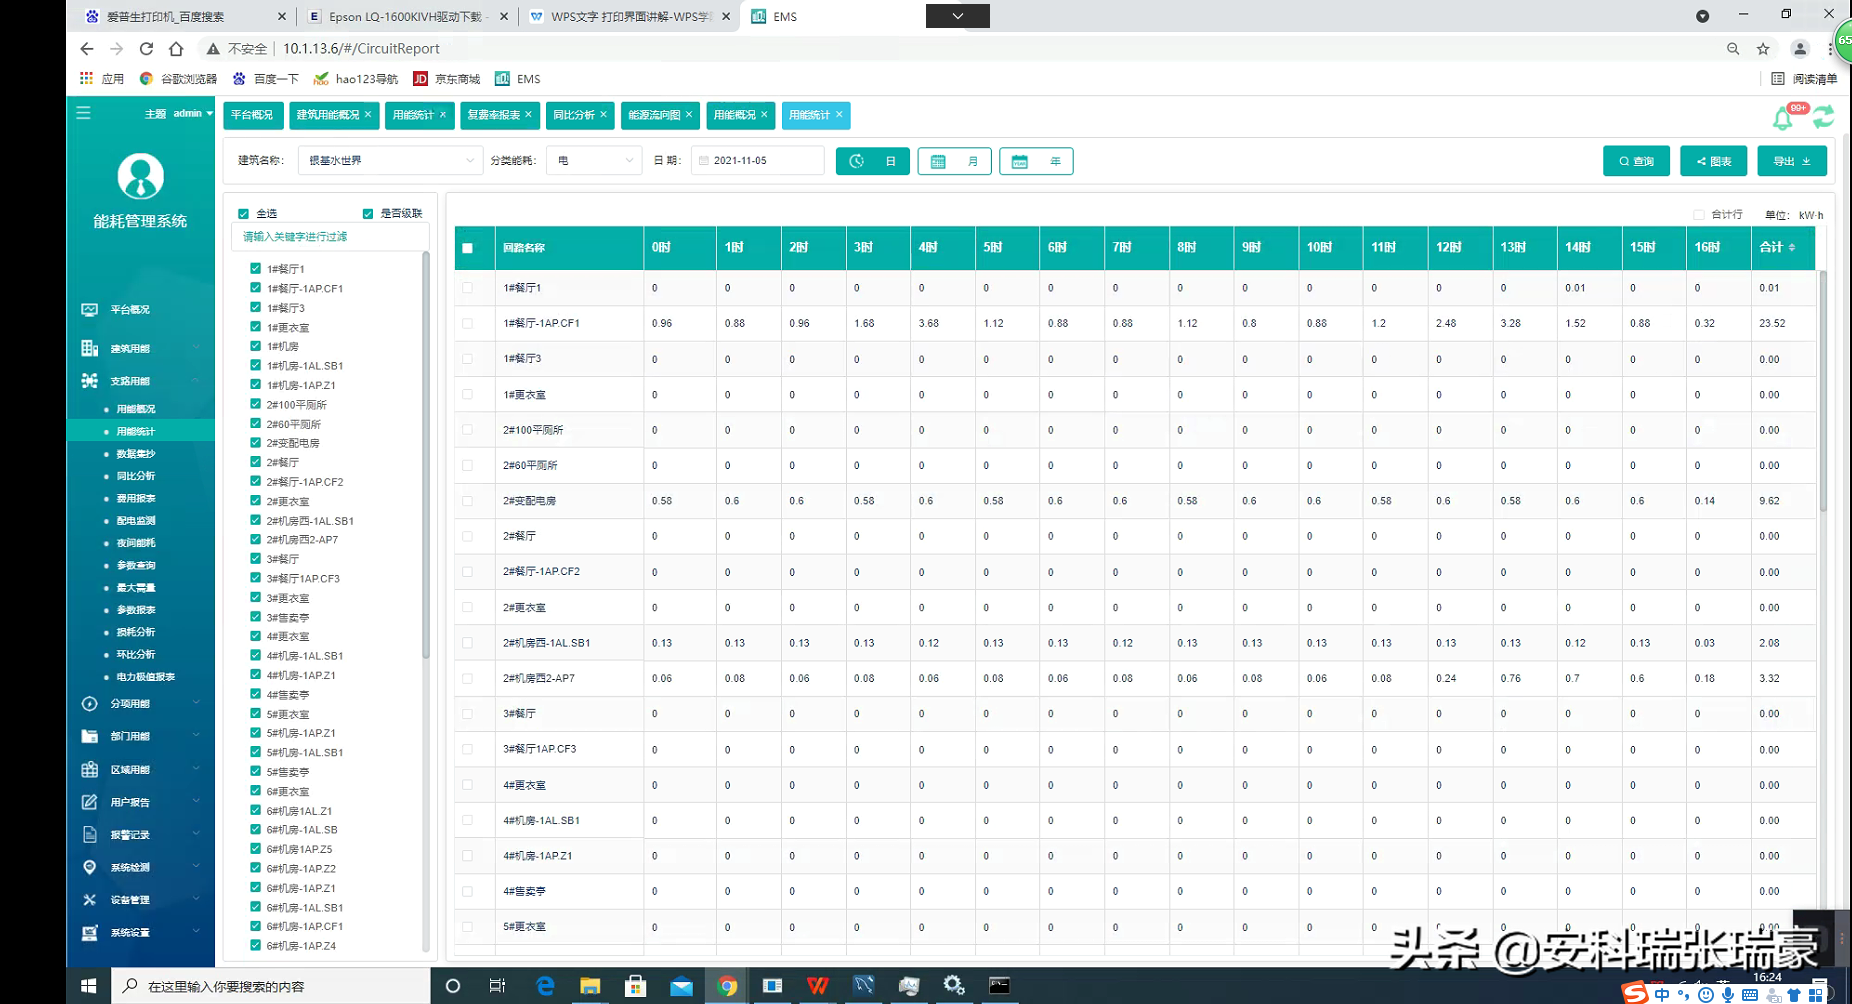
Task: Open the 费用报表 submenu item
Action: tap(136, 498)
